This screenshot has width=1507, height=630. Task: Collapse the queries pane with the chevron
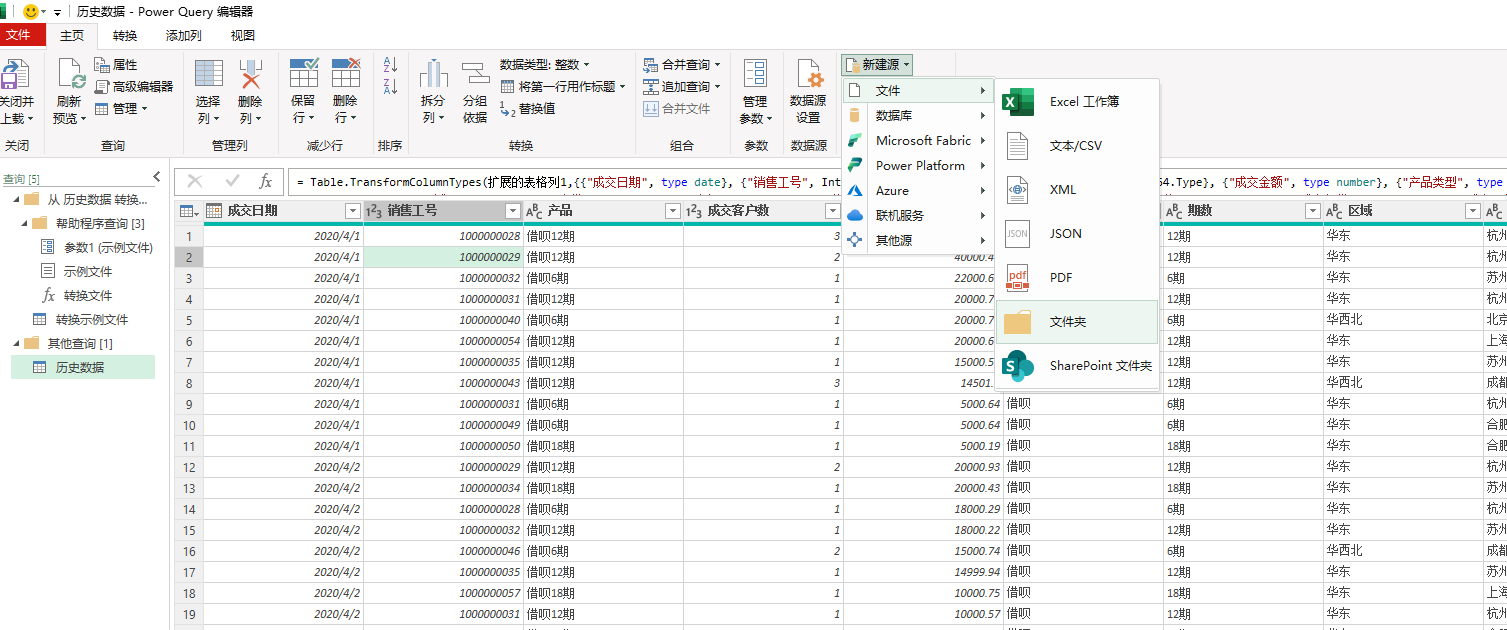pyautogui.click(x=157, y=177)
